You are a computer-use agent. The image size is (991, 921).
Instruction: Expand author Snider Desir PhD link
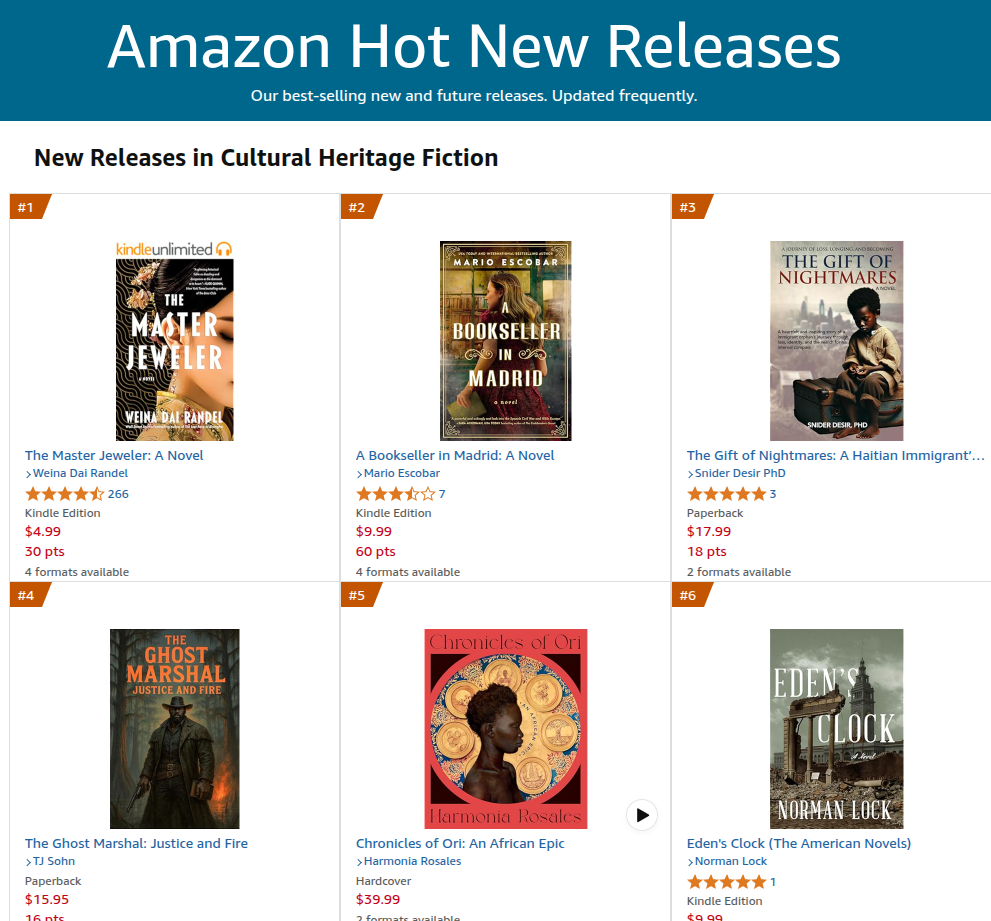click(x=736, y=473)
